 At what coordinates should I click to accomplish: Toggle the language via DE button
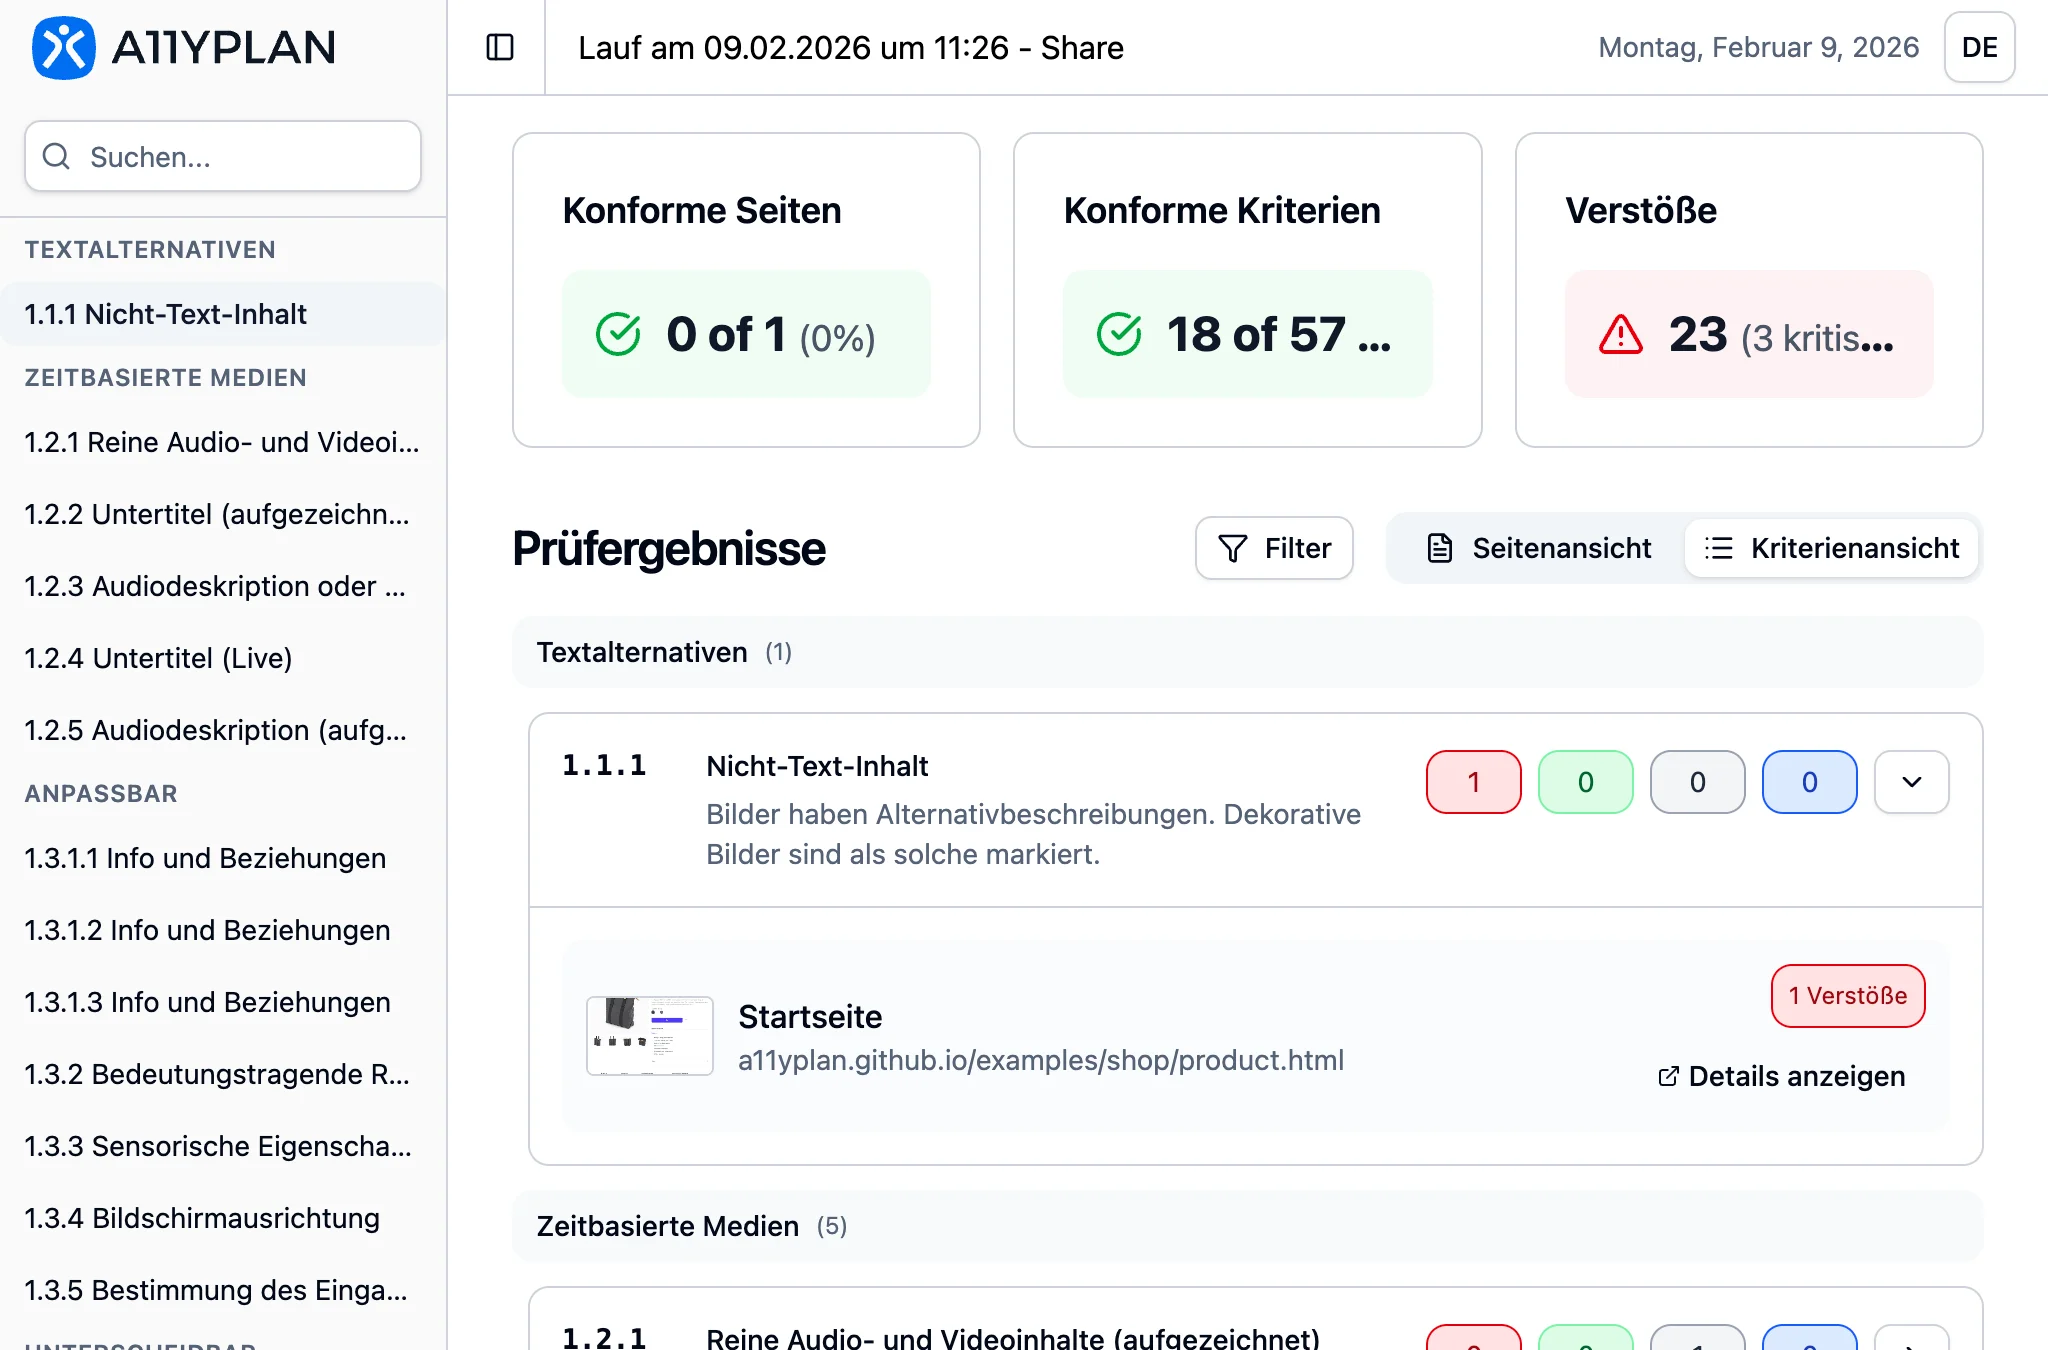[1979, 46]
